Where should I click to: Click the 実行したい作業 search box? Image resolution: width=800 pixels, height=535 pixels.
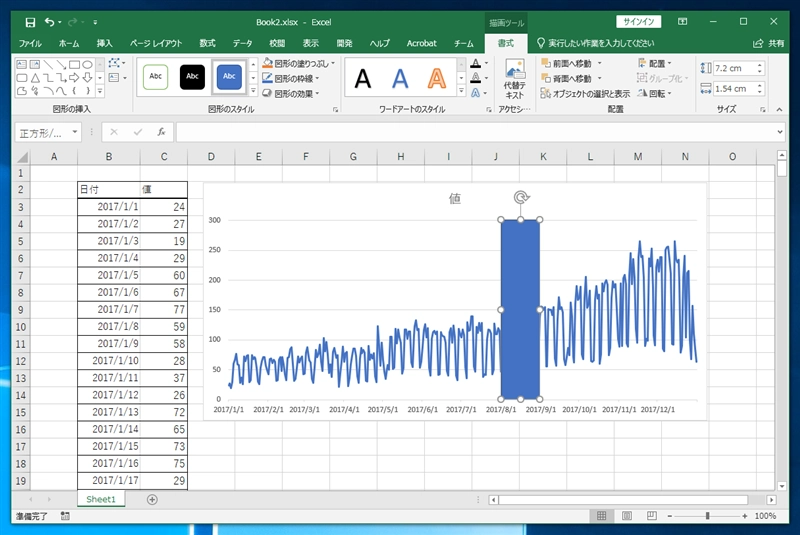coord(596,43)
